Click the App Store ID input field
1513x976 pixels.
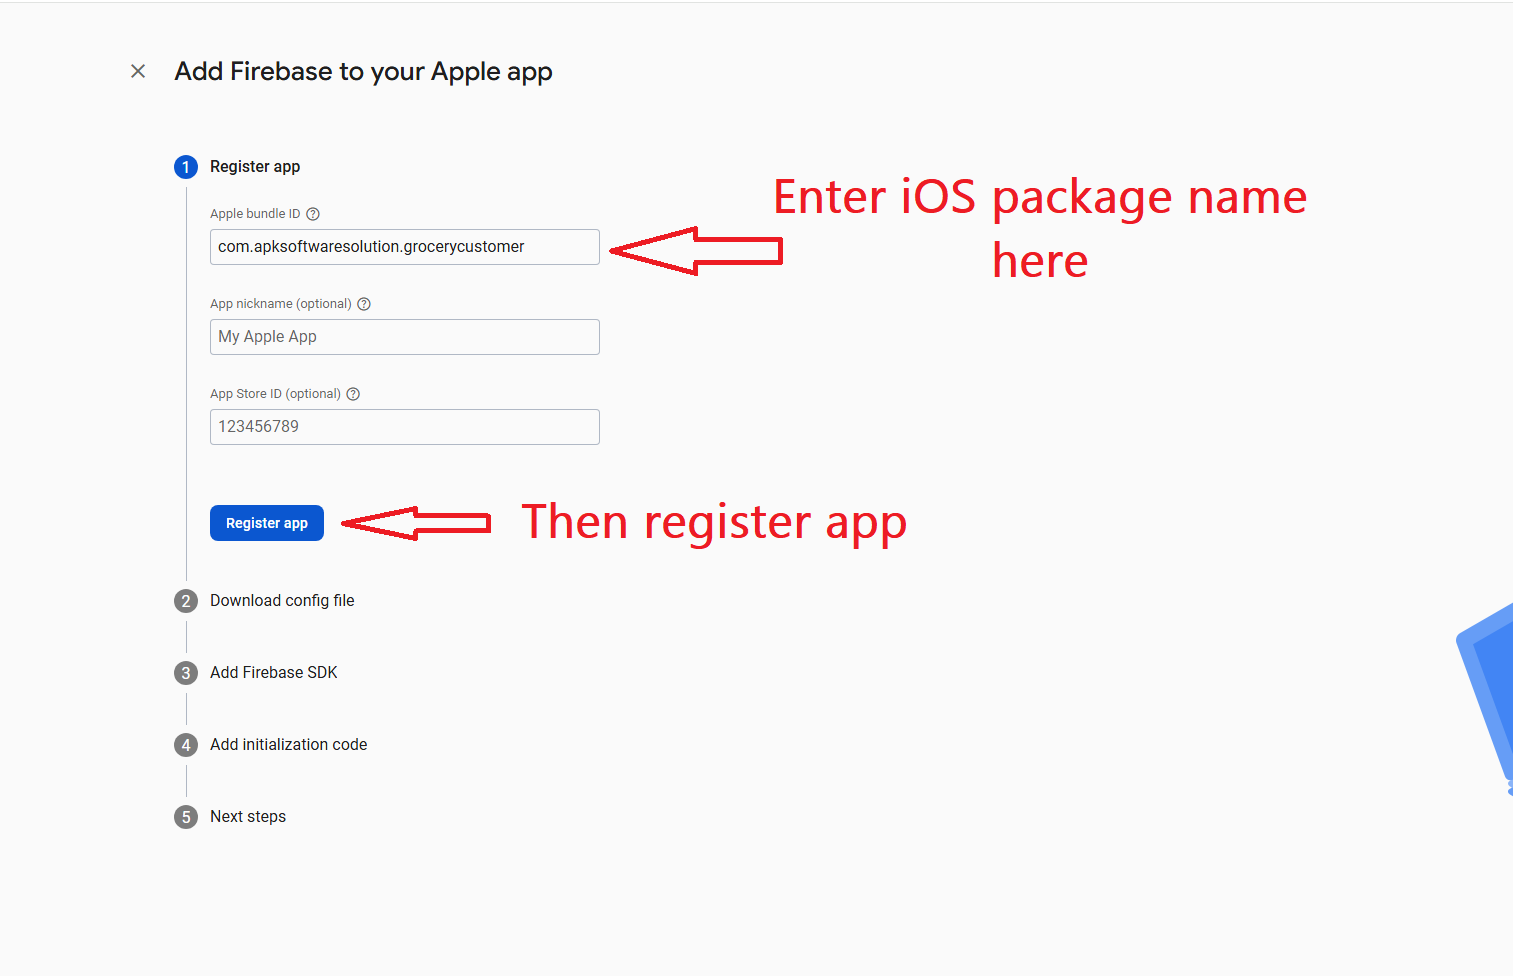[404, 427]
